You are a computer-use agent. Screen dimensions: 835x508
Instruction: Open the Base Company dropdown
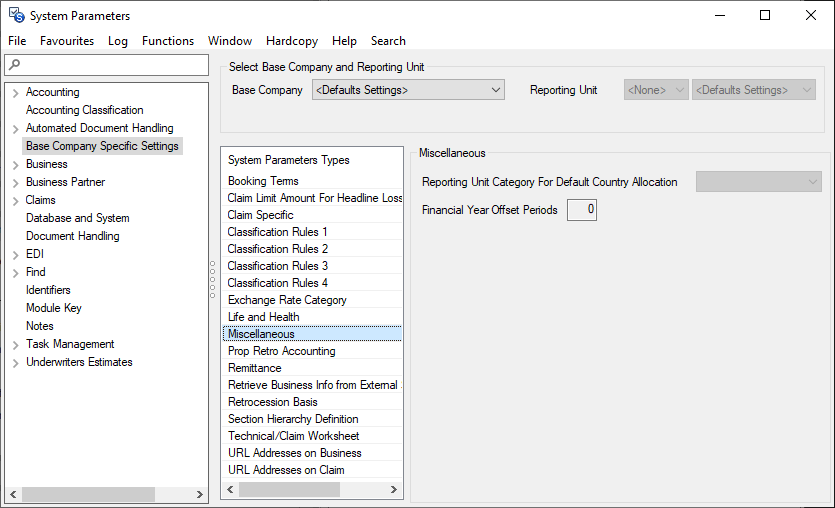[408, 90]
